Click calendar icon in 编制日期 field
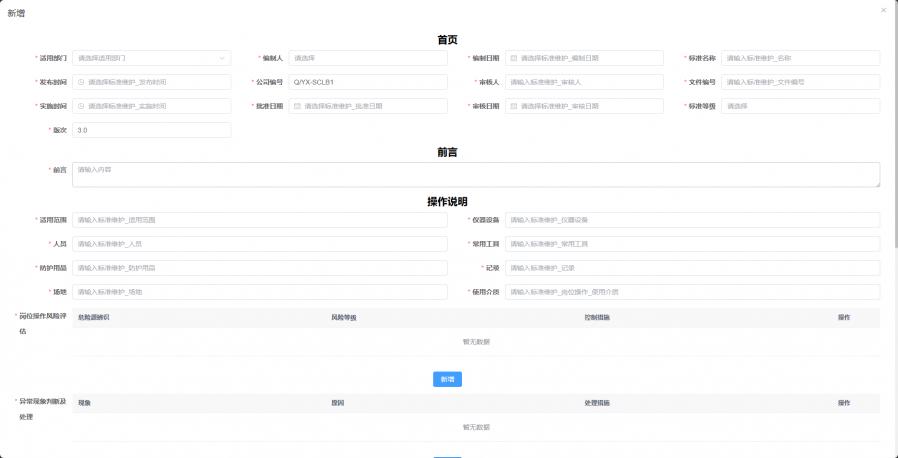 [514, 58]
